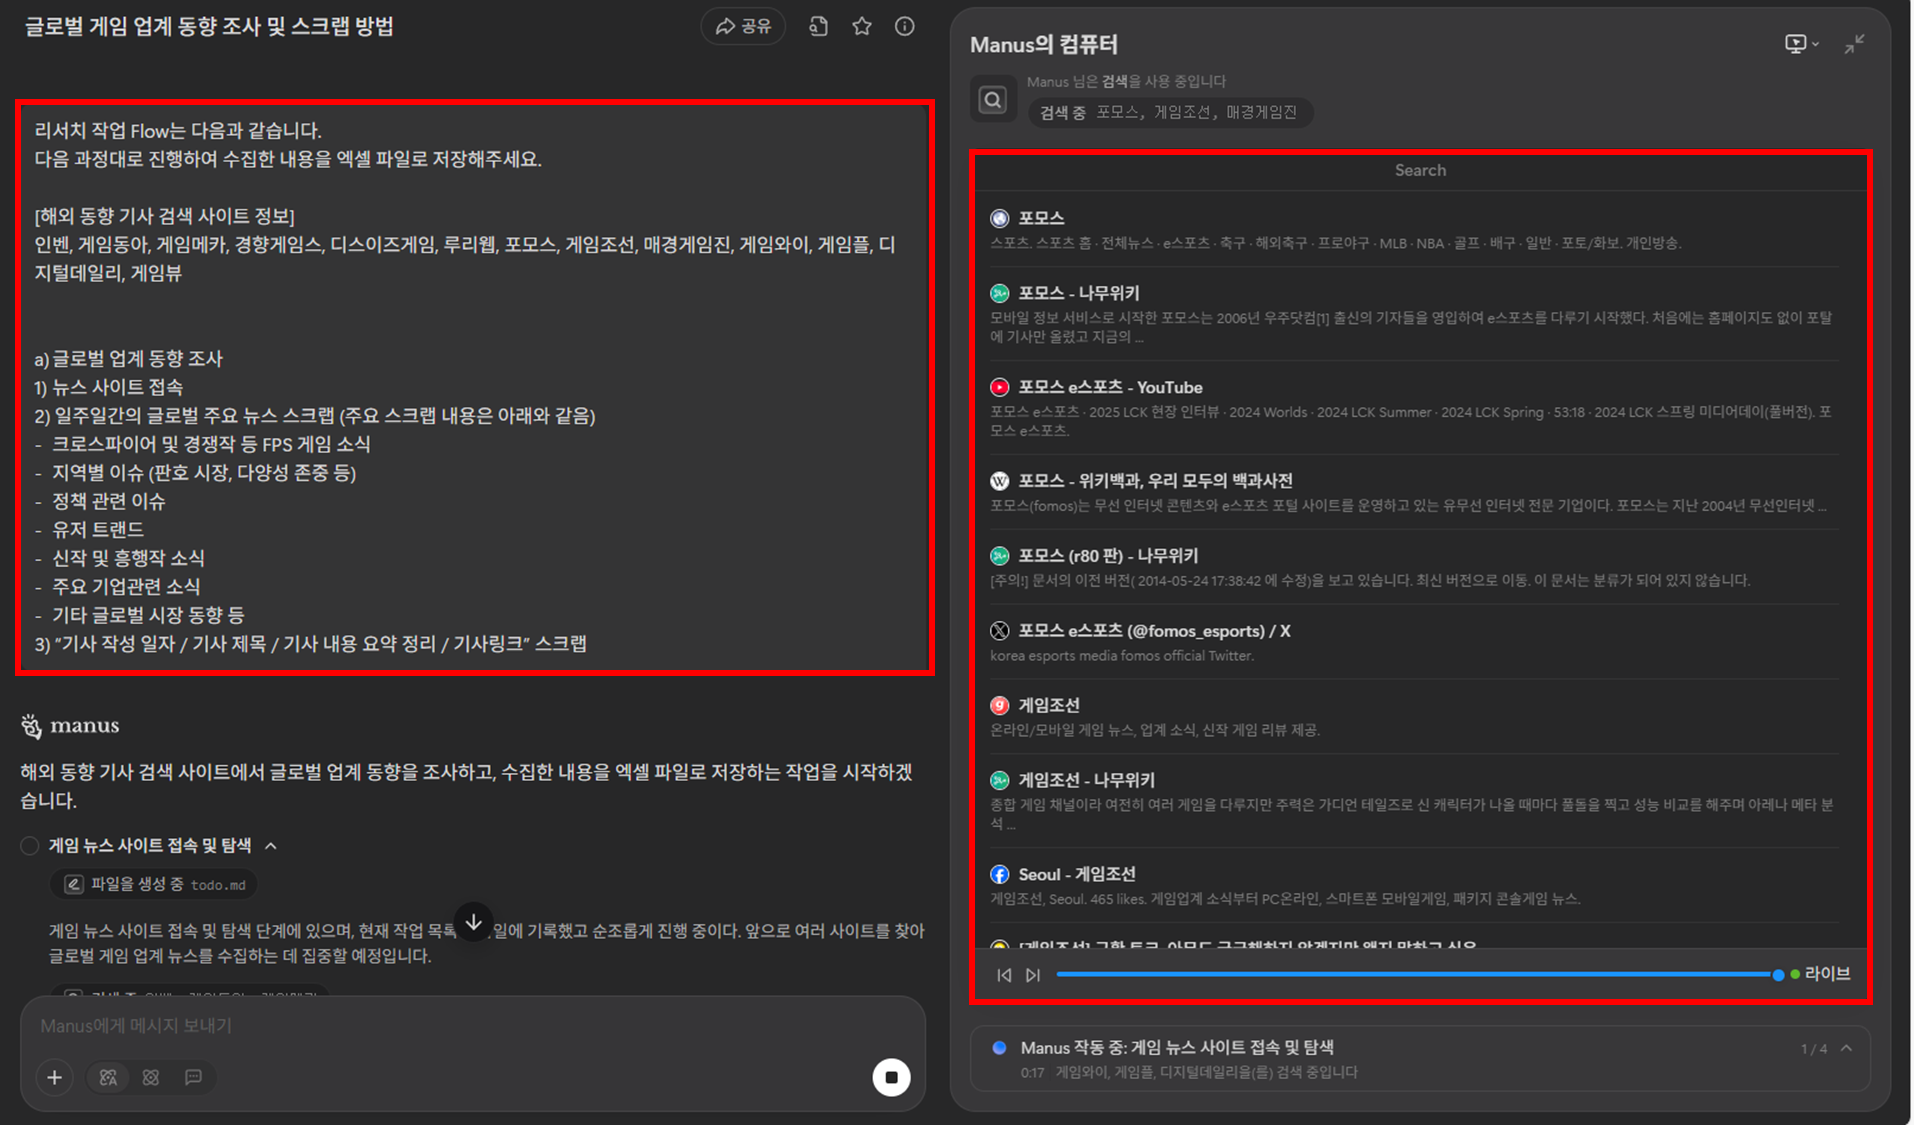
Task: Focus the Manus에게 메시지 보내기 input
Action: pos(472,1026)
